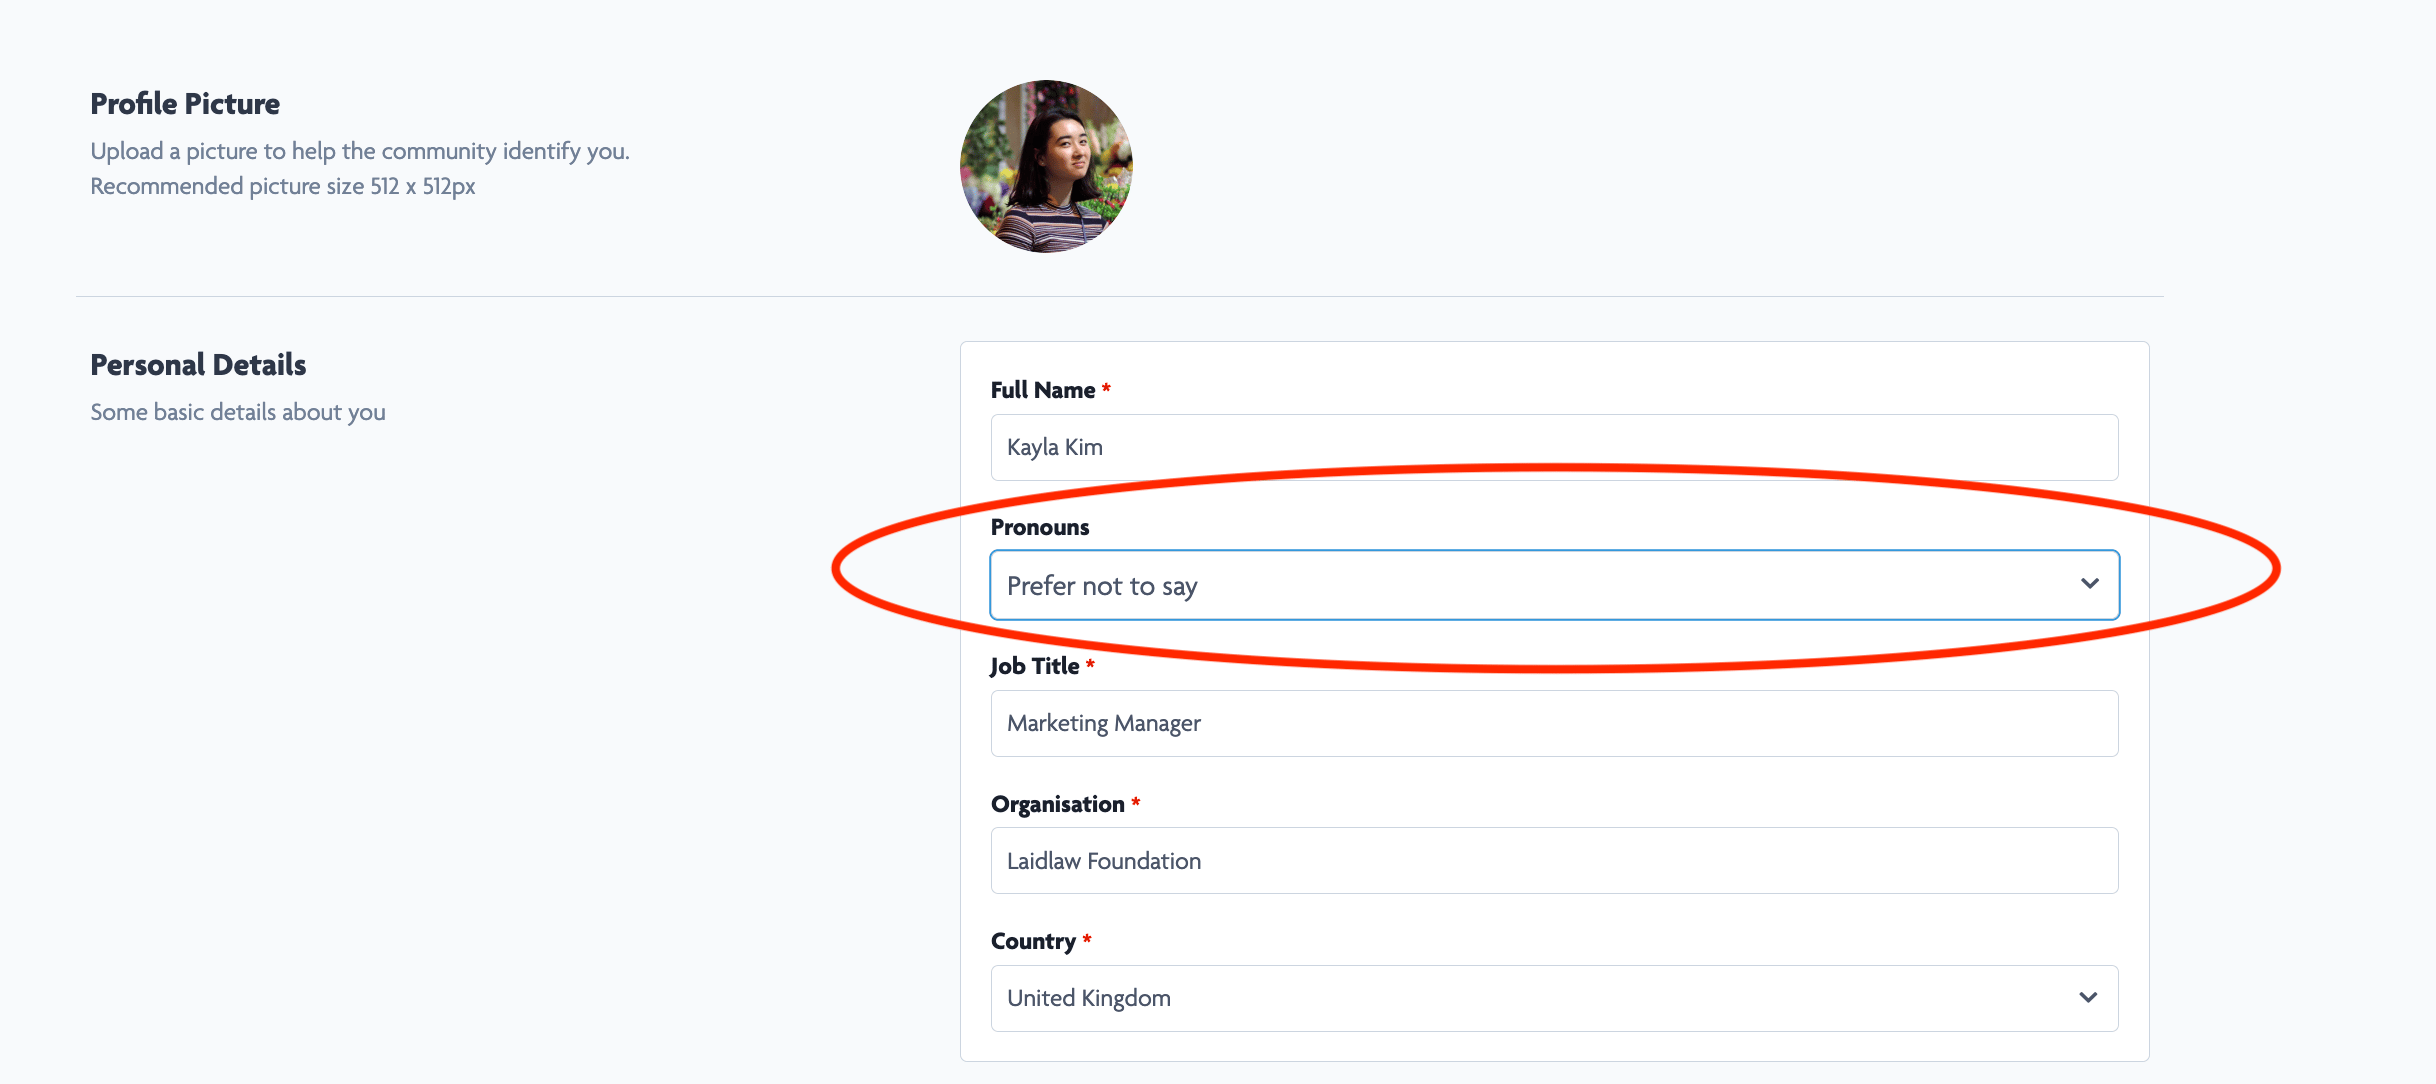Open the Country dropdown showing United Kingdom
The height and width of the screenshot is (1084, 2436).
coord(1500,998)
